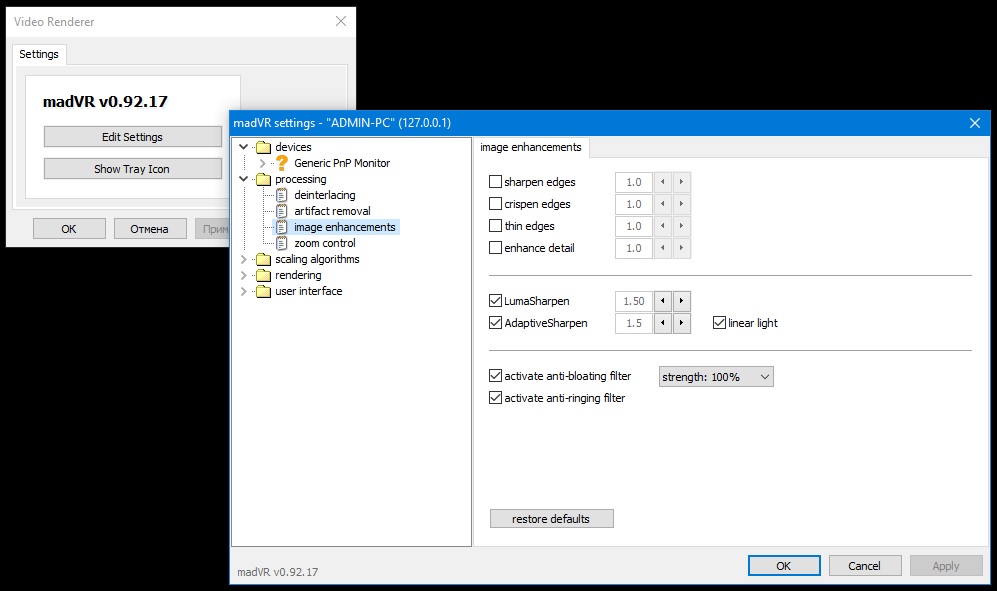Select the image enhancements tab
This screenshot has height=591, width=997.
pyautogui.click(x=531, y=147)
